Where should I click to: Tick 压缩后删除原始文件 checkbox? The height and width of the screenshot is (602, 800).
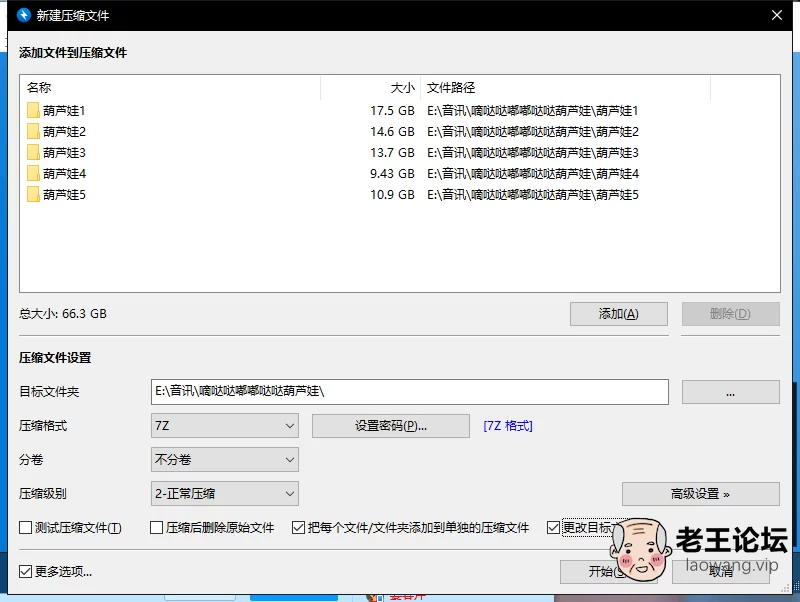[x=157, y=528]
